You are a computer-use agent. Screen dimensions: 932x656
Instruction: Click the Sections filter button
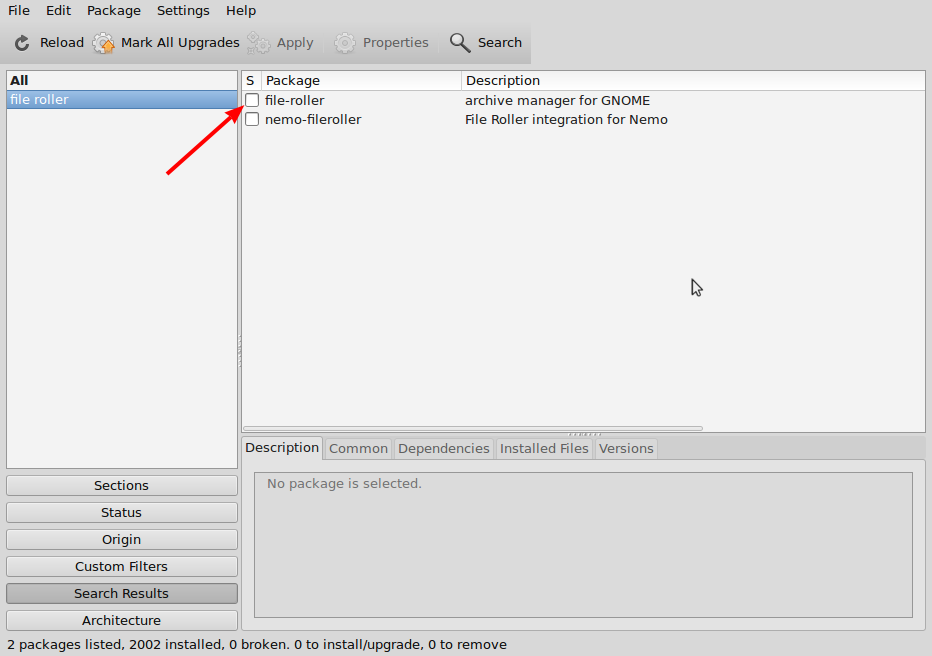(x=122, y=485)
